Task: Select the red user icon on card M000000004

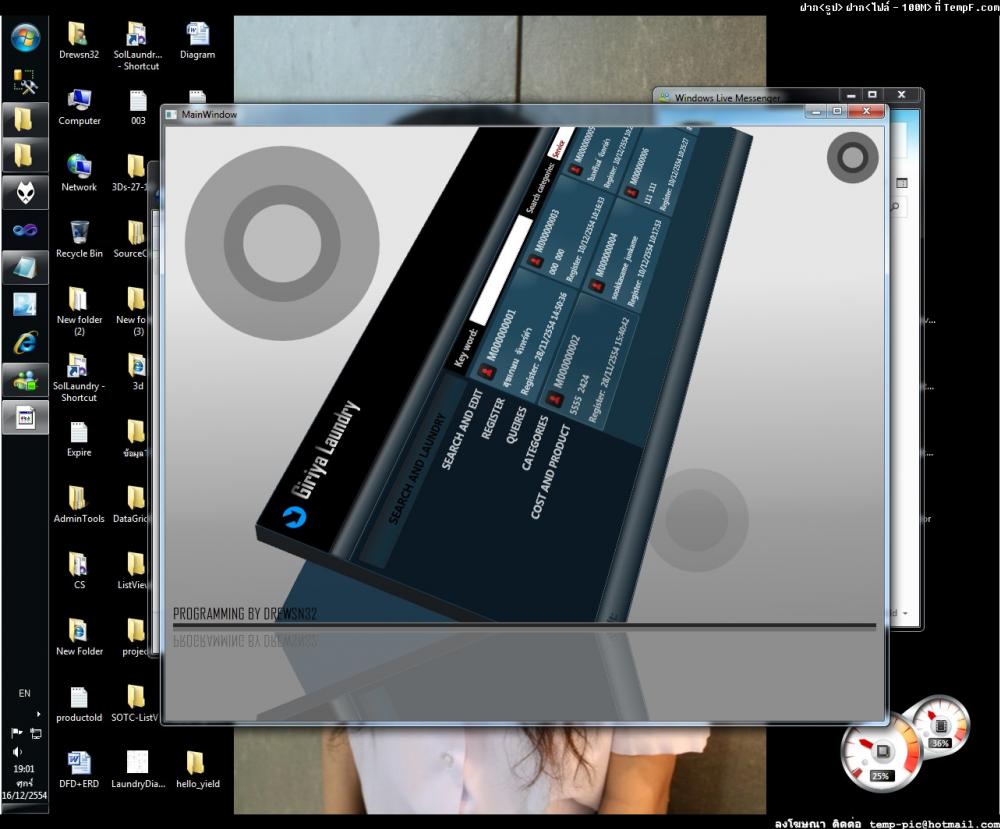Action: 597,286
